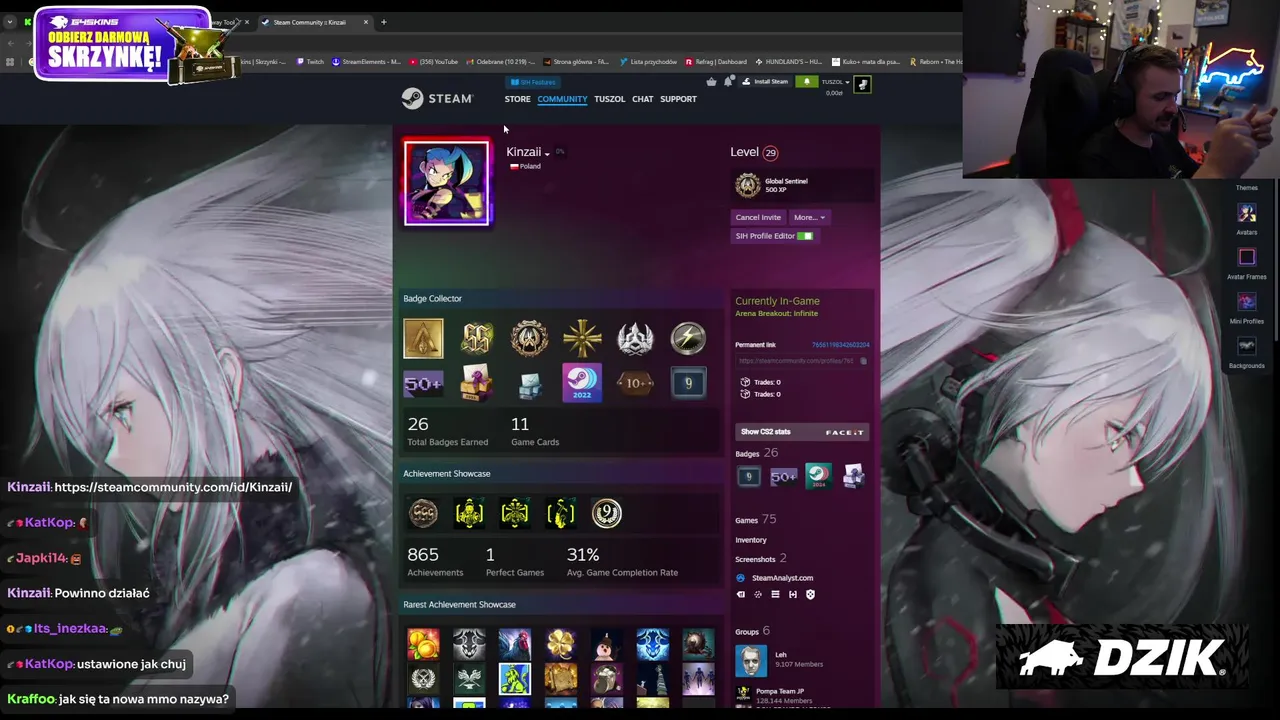Open the Avatars option in sidebar
This screenshot has width=1280, height=720.
pos(1246,219)
